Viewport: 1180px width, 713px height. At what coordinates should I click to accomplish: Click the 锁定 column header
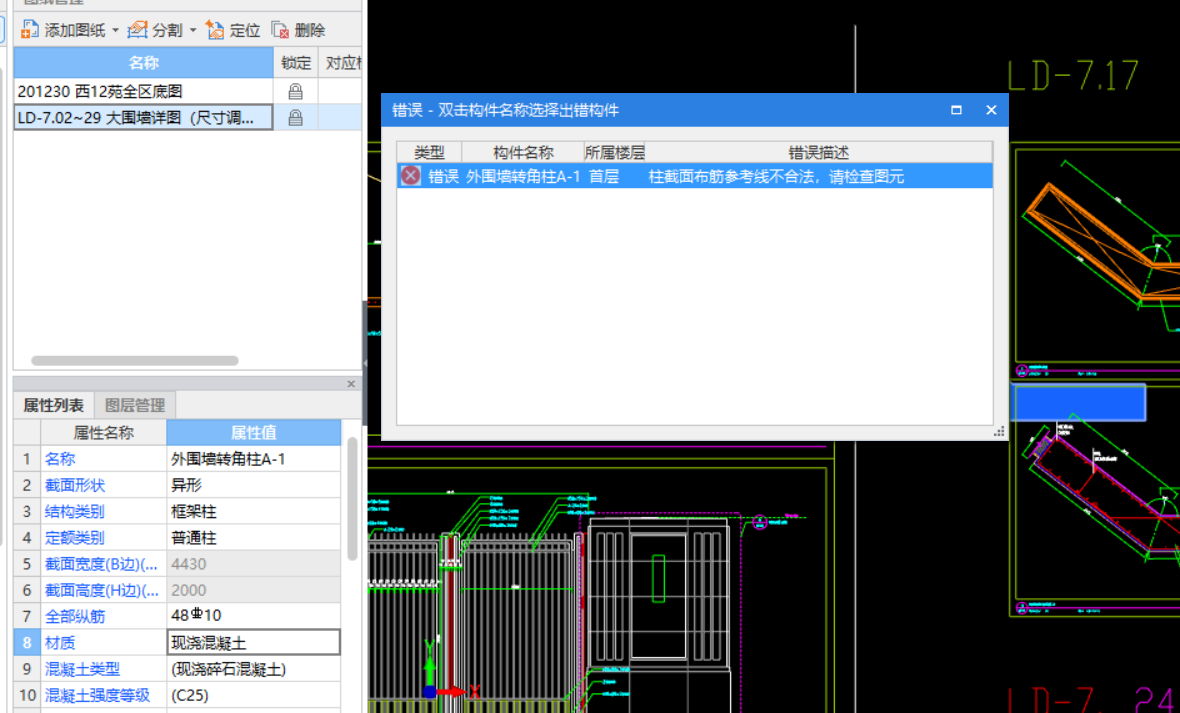pyautogui.click(x=296, y=62)
